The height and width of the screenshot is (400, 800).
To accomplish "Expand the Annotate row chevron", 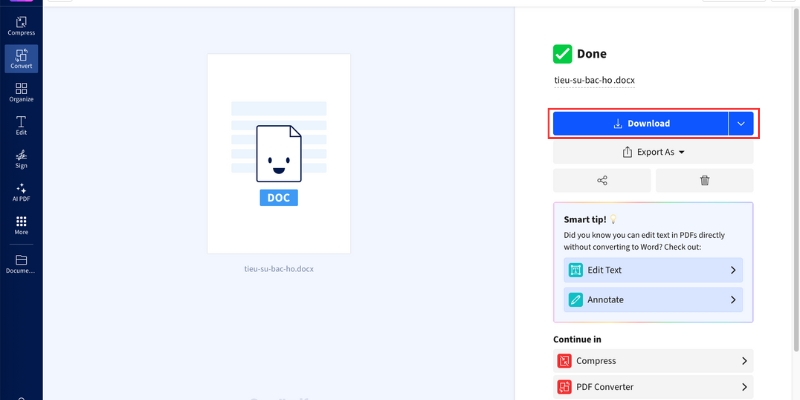I will [732, 299].
